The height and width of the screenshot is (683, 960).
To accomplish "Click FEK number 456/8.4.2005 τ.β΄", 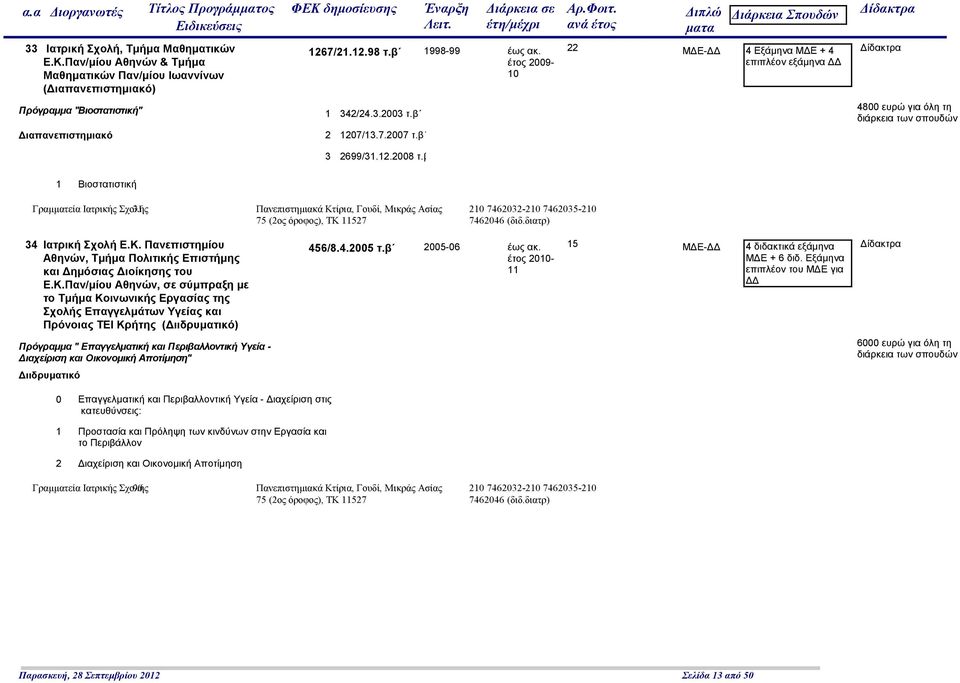I will [x=351, y=248].
